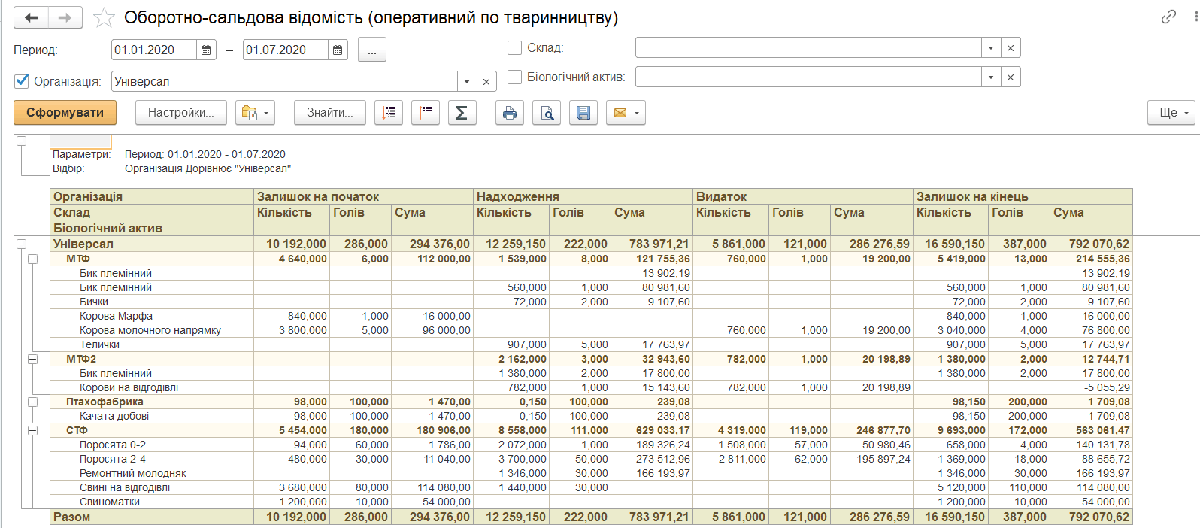Enable the Склад filter checkbox
Viewport: 1200px width, 528px height.
point(515,48)
